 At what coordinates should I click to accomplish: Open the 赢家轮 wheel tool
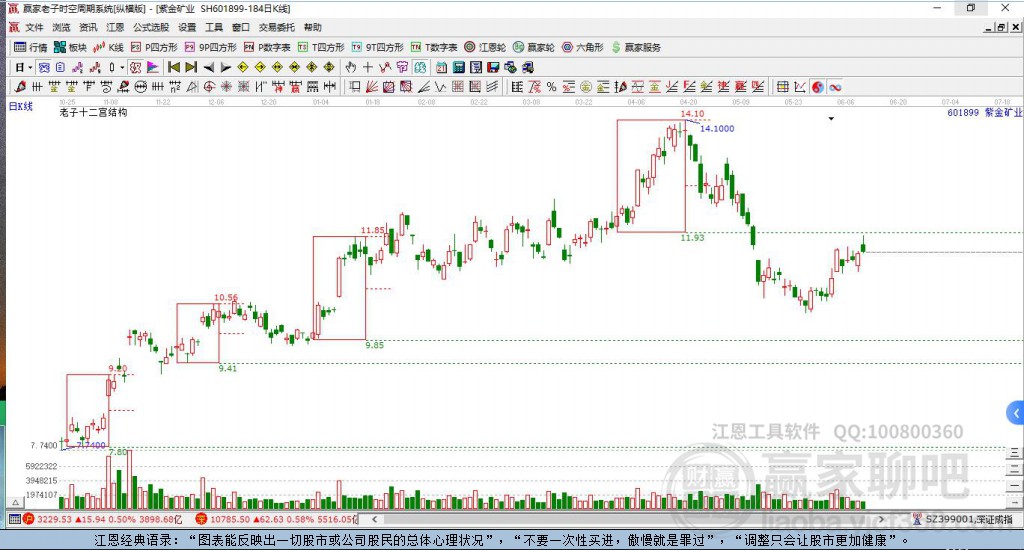[x=534, y=47]
